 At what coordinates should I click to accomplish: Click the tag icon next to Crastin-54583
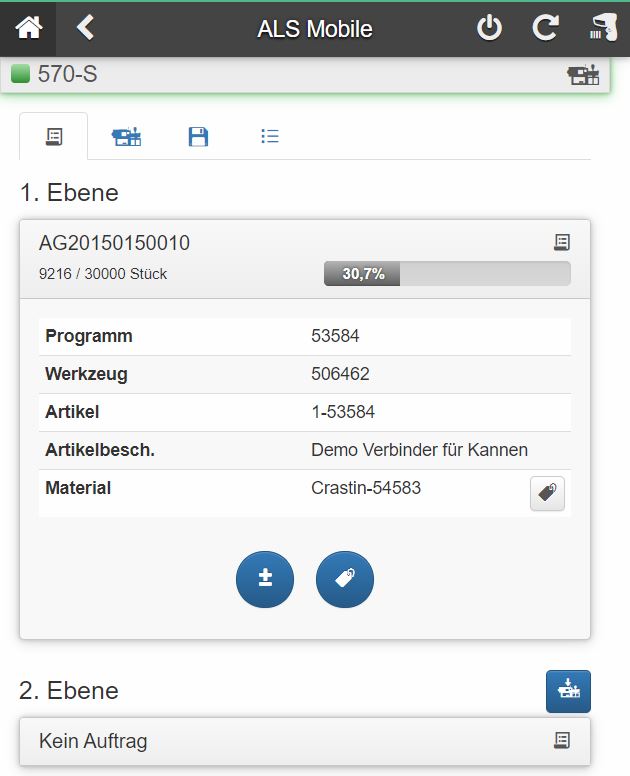pyautogui.click(x=547, y=493)
